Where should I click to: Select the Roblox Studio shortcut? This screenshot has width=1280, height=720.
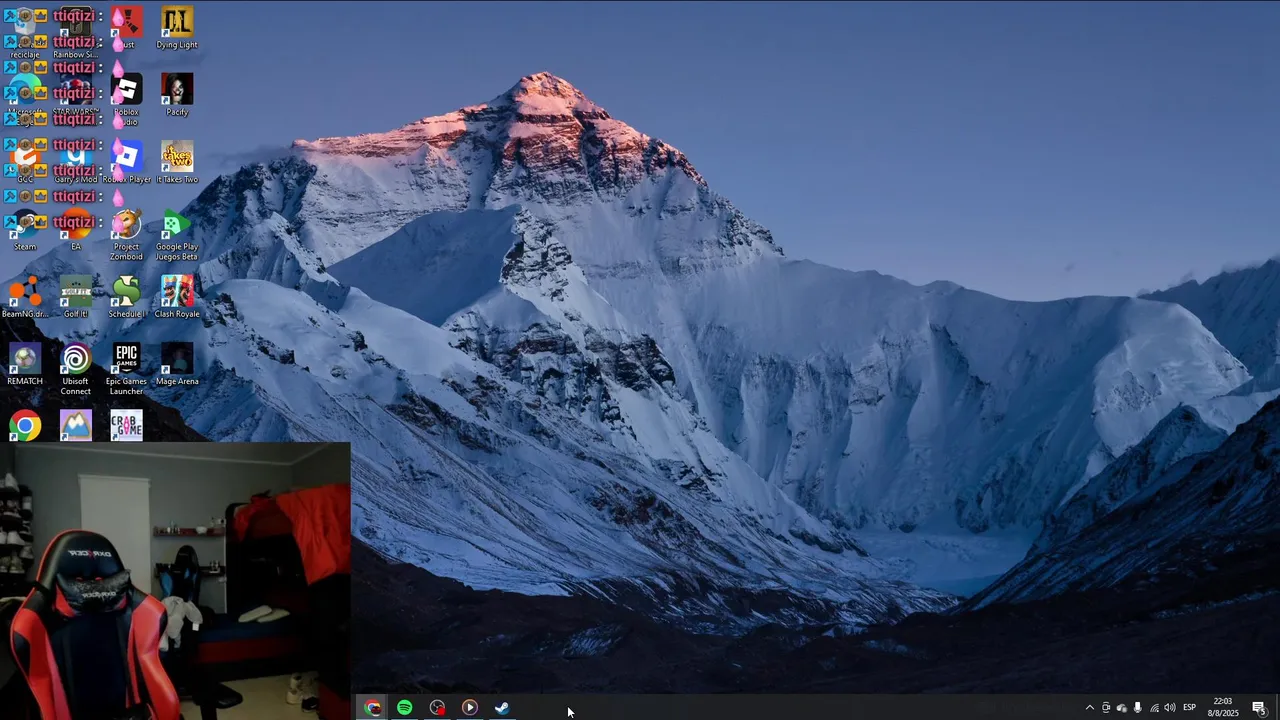126,98
